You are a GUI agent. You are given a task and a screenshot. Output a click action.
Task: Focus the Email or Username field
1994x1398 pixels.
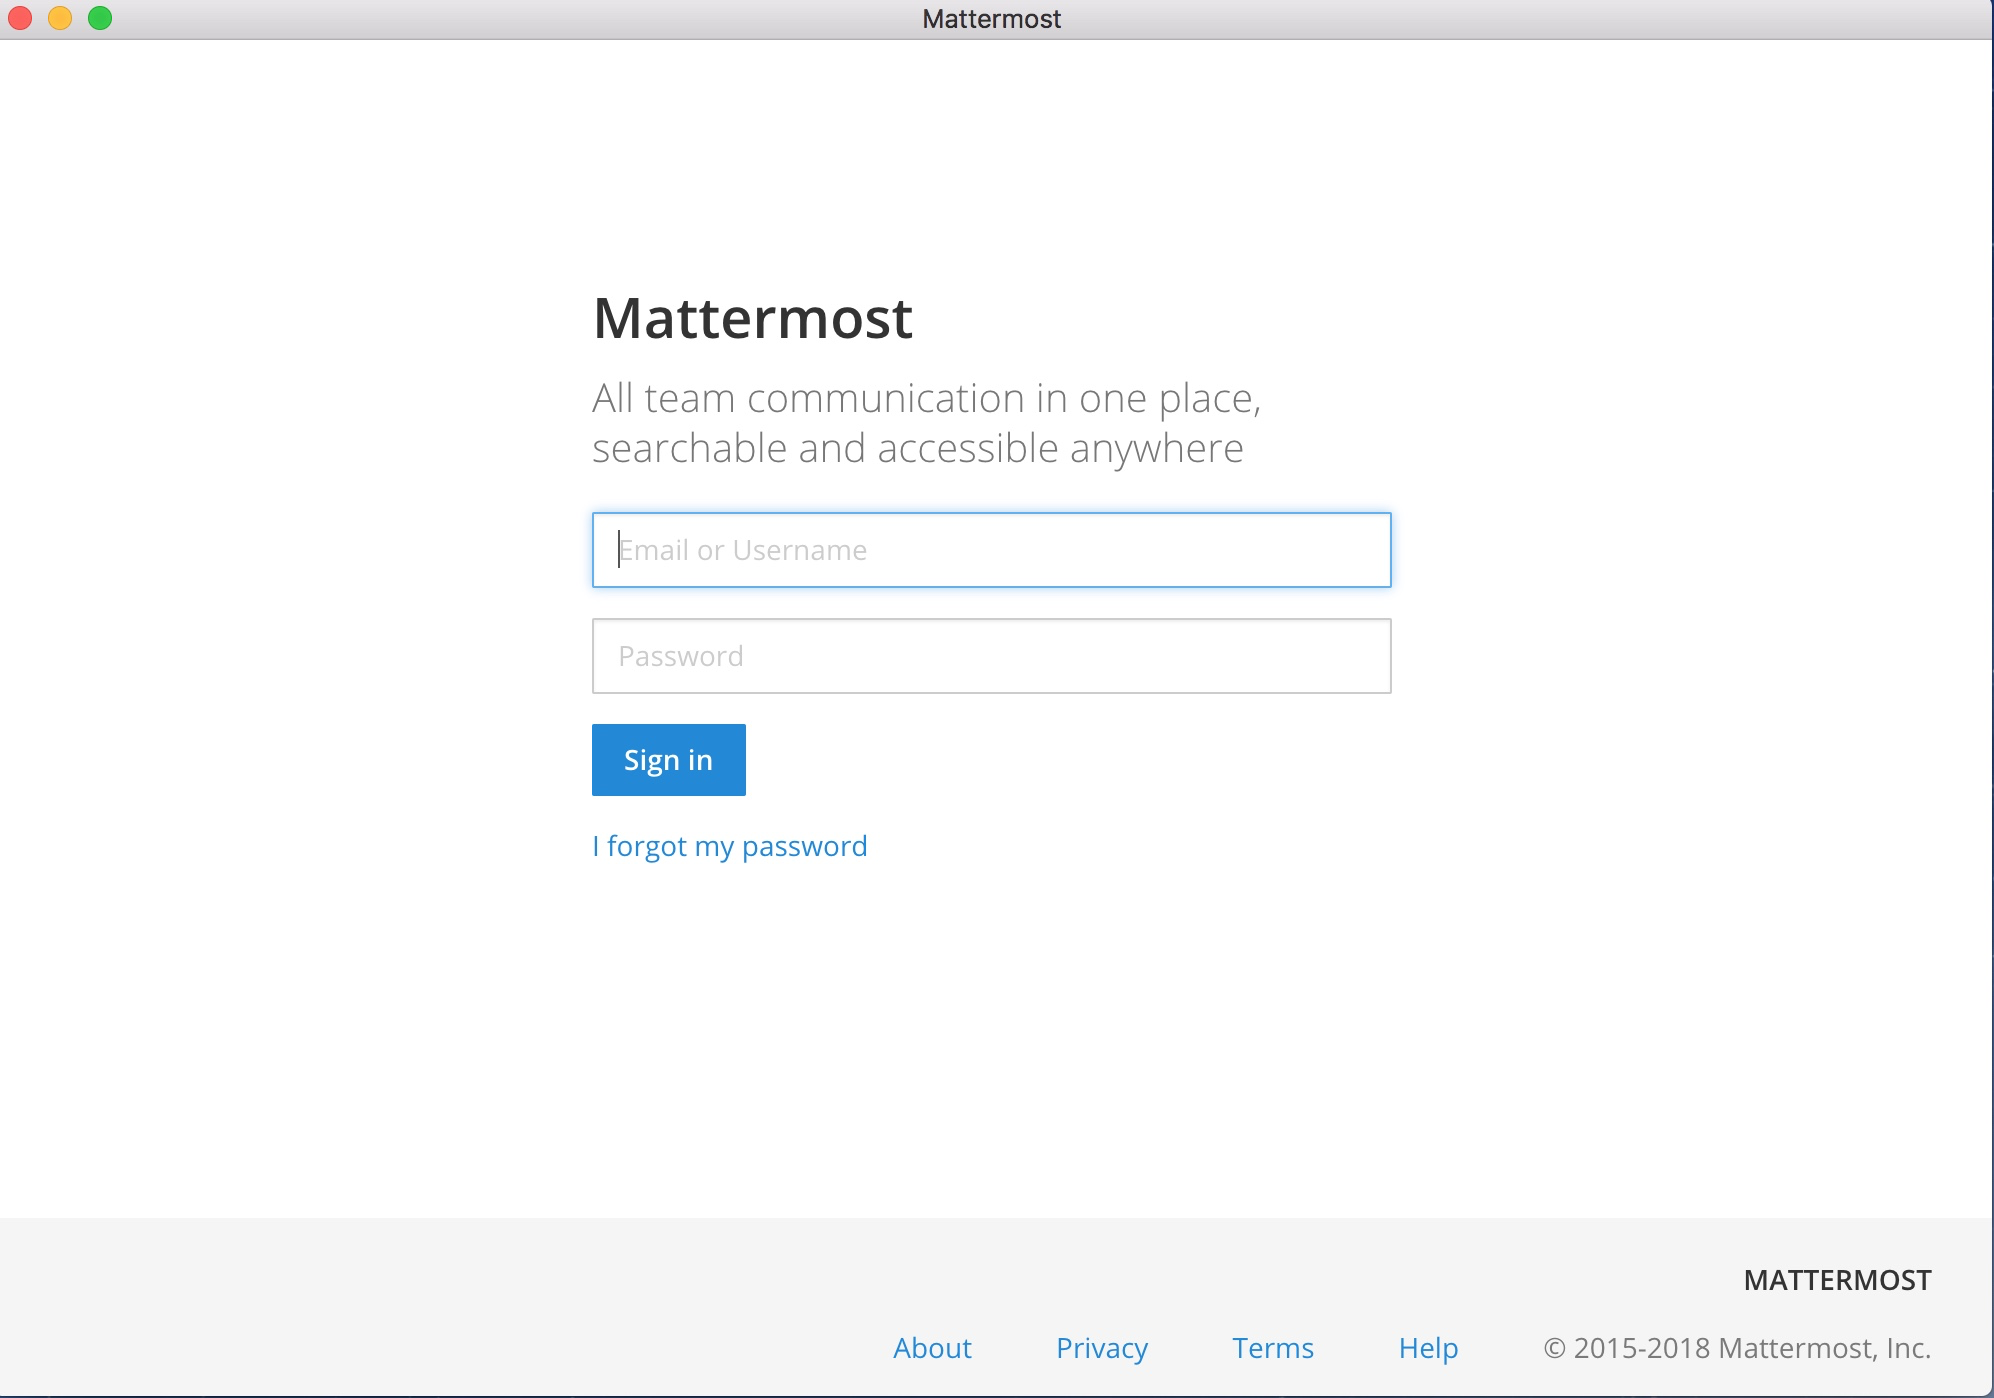991,550
